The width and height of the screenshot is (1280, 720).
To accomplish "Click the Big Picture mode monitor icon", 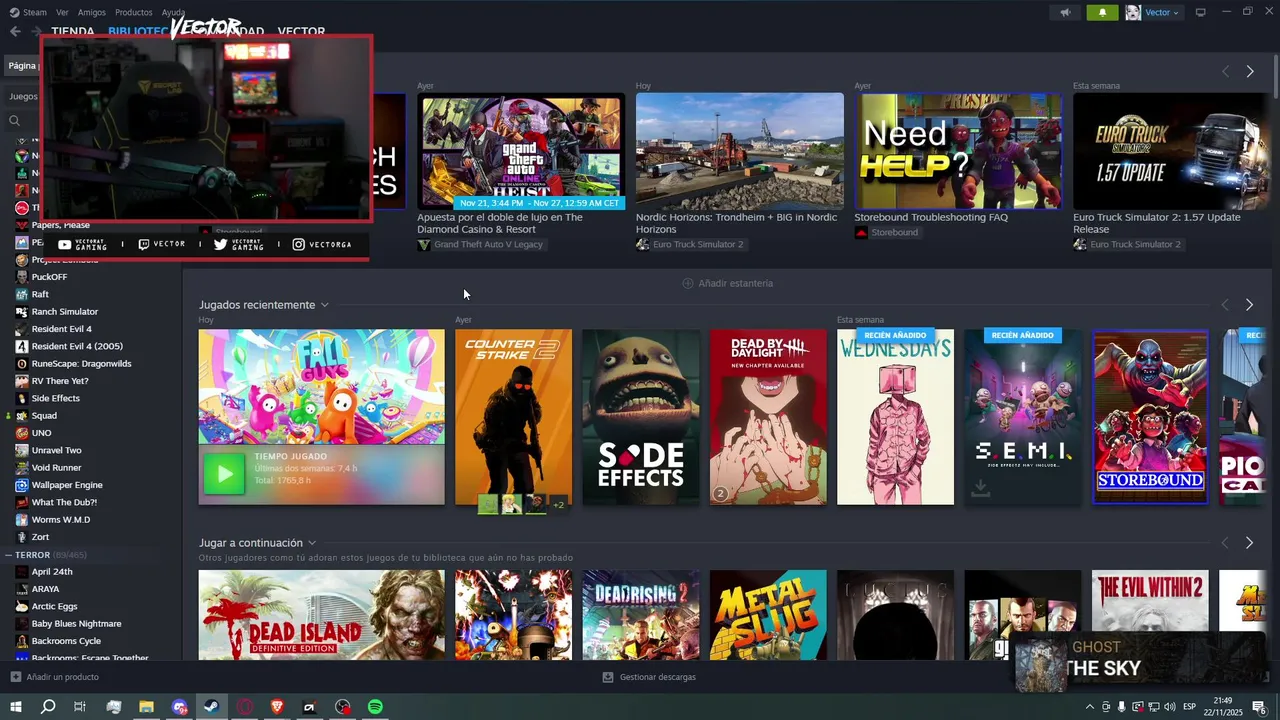I will [1201, 12].
